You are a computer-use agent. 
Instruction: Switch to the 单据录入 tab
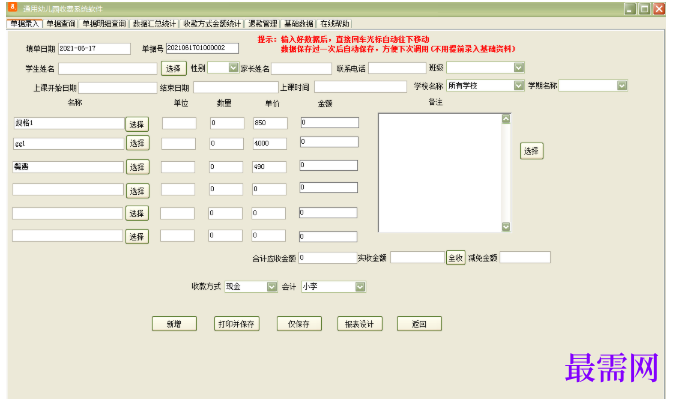click(25, 24)
